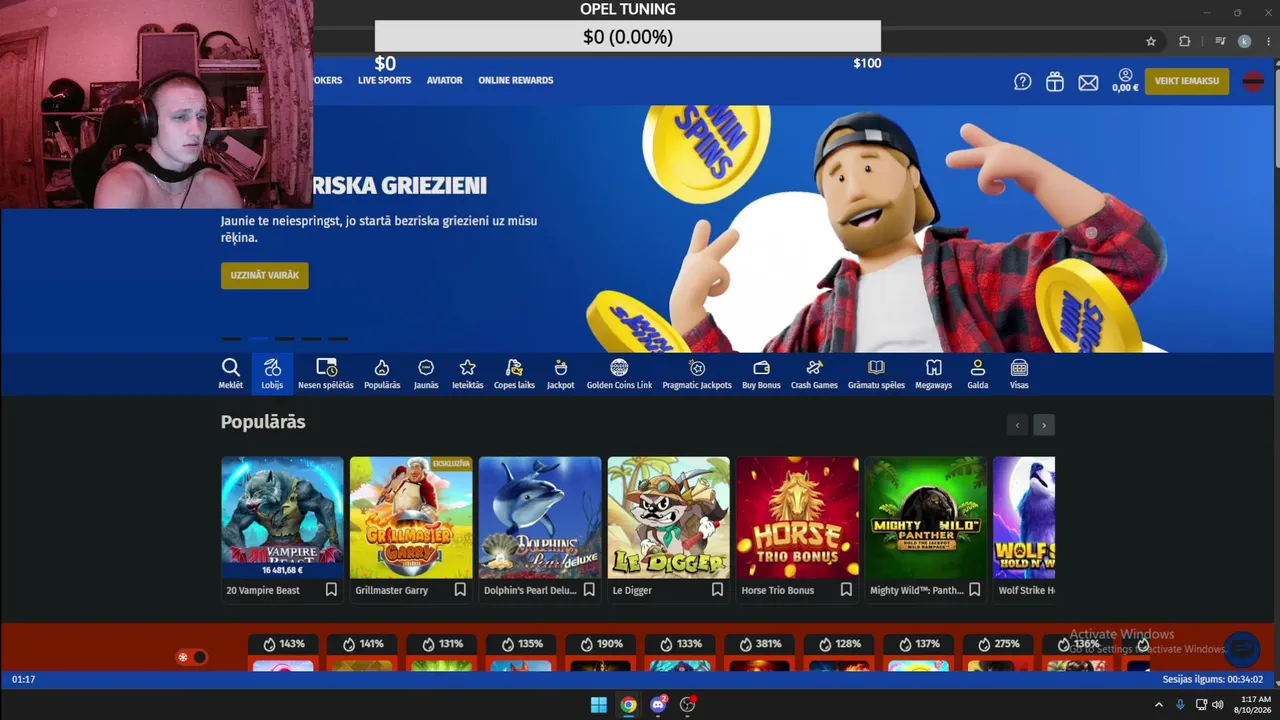Open the Populārās category in the games bar
The image size is (1280, 720).
click(382, 373)
